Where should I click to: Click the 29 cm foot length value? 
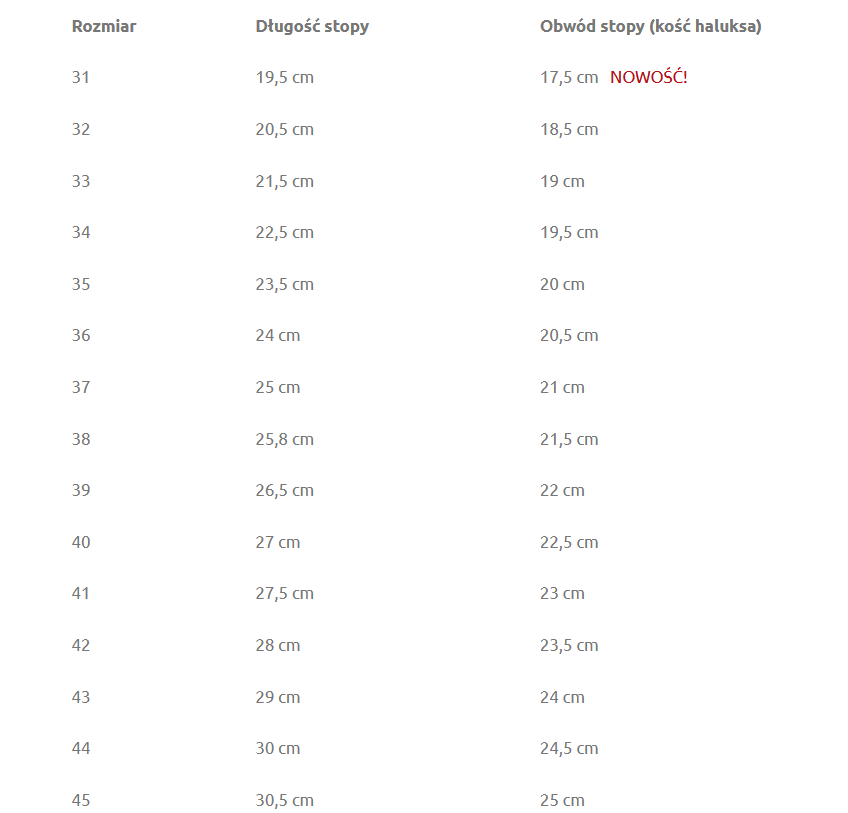pyautogui.click(x=278, y=697)
